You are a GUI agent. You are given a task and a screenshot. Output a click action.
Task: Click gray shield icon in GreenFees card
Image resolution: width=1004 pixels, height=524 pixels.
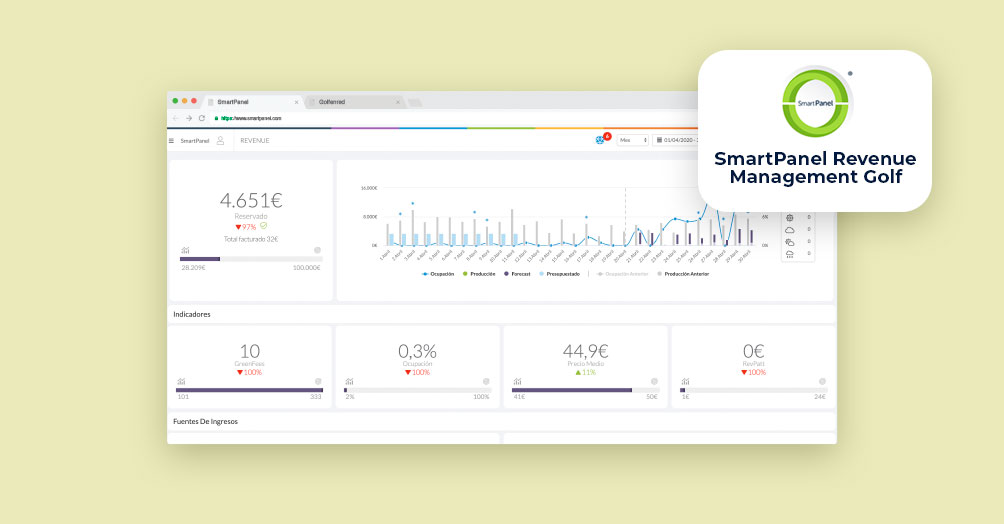coord(318,381)
